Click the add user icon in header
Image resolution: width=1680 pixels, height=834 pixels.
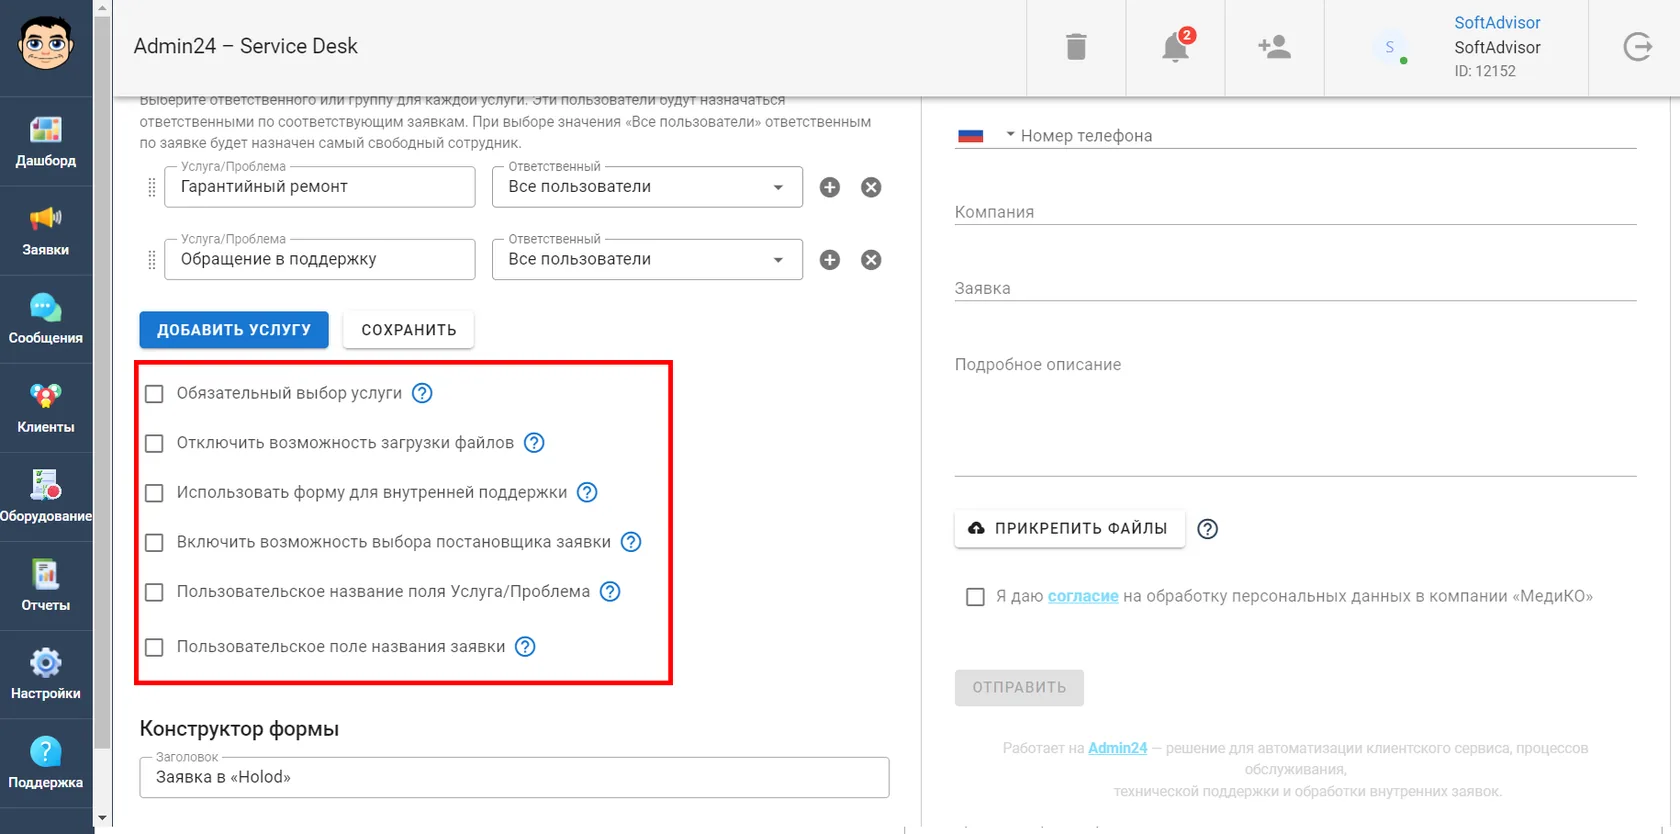coord(1274,47)
